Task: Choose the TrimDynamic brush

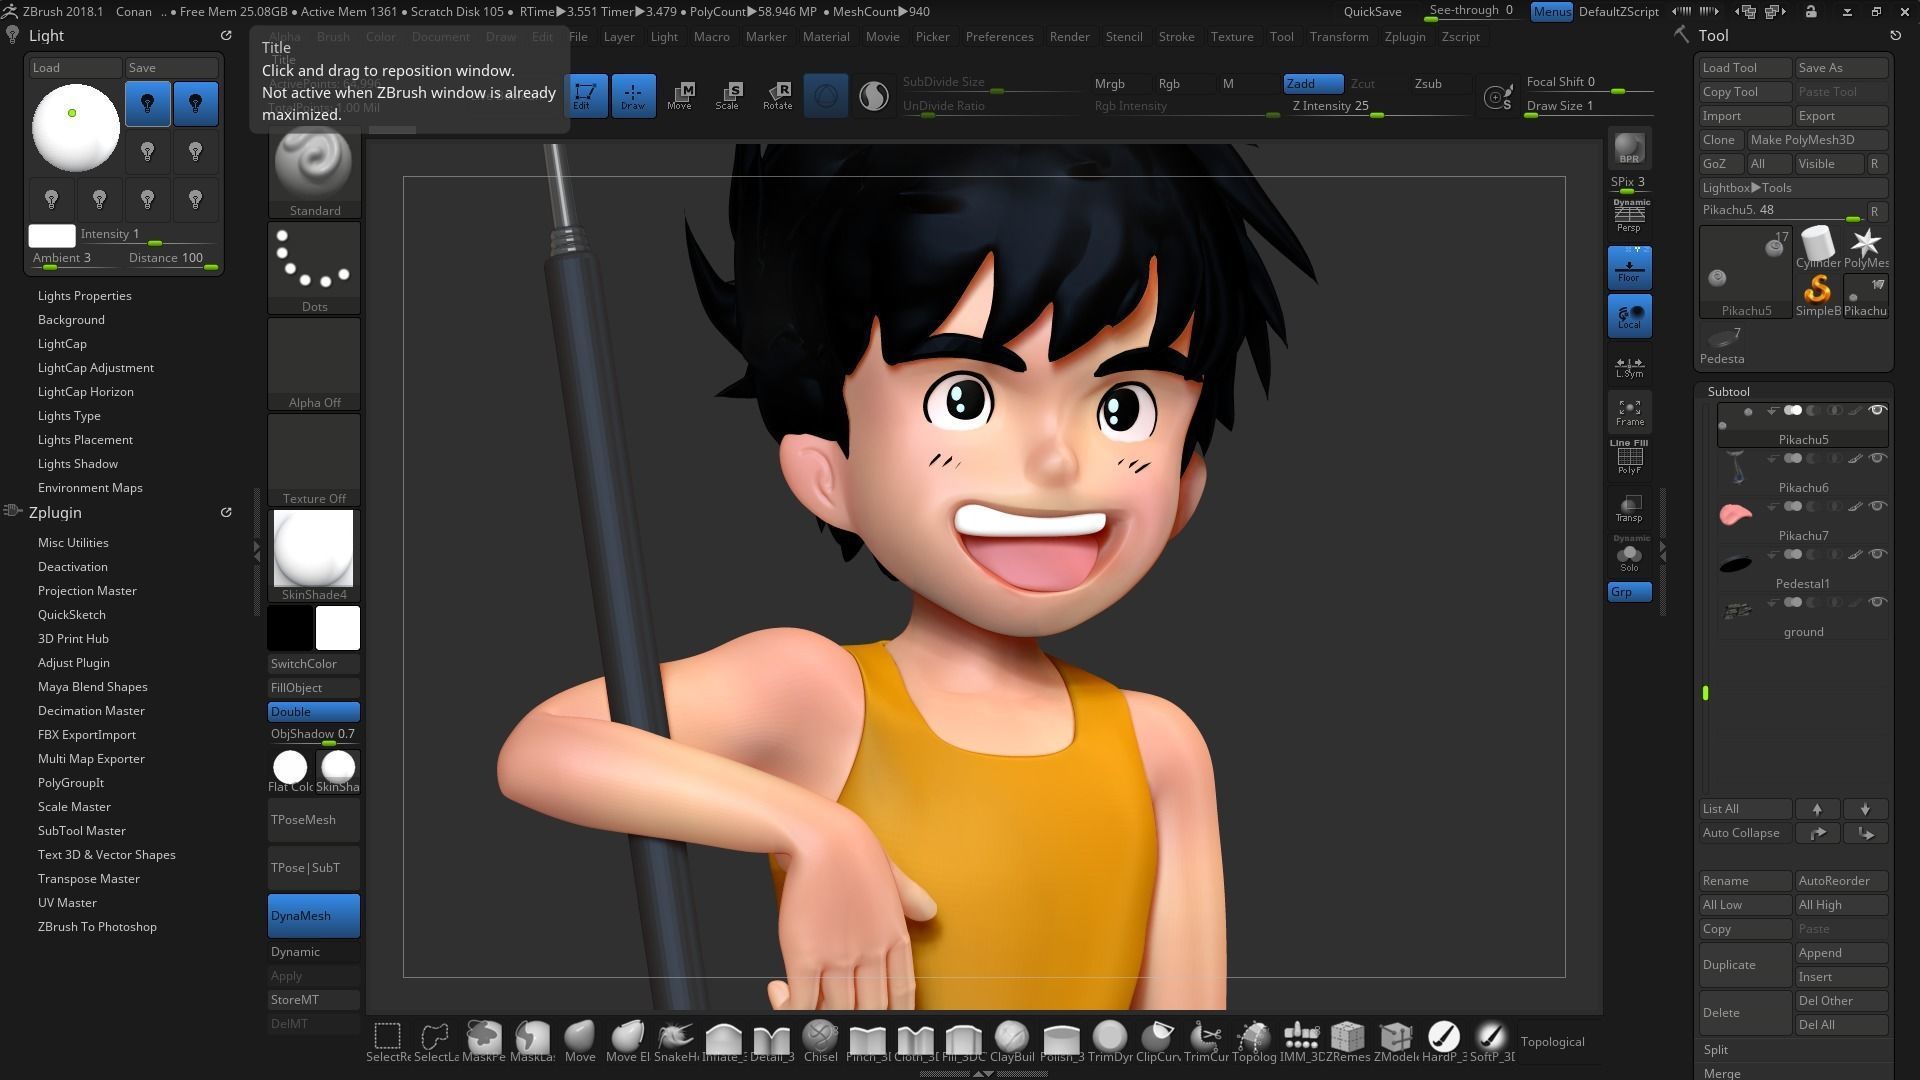Action: coord(1109,1041)
